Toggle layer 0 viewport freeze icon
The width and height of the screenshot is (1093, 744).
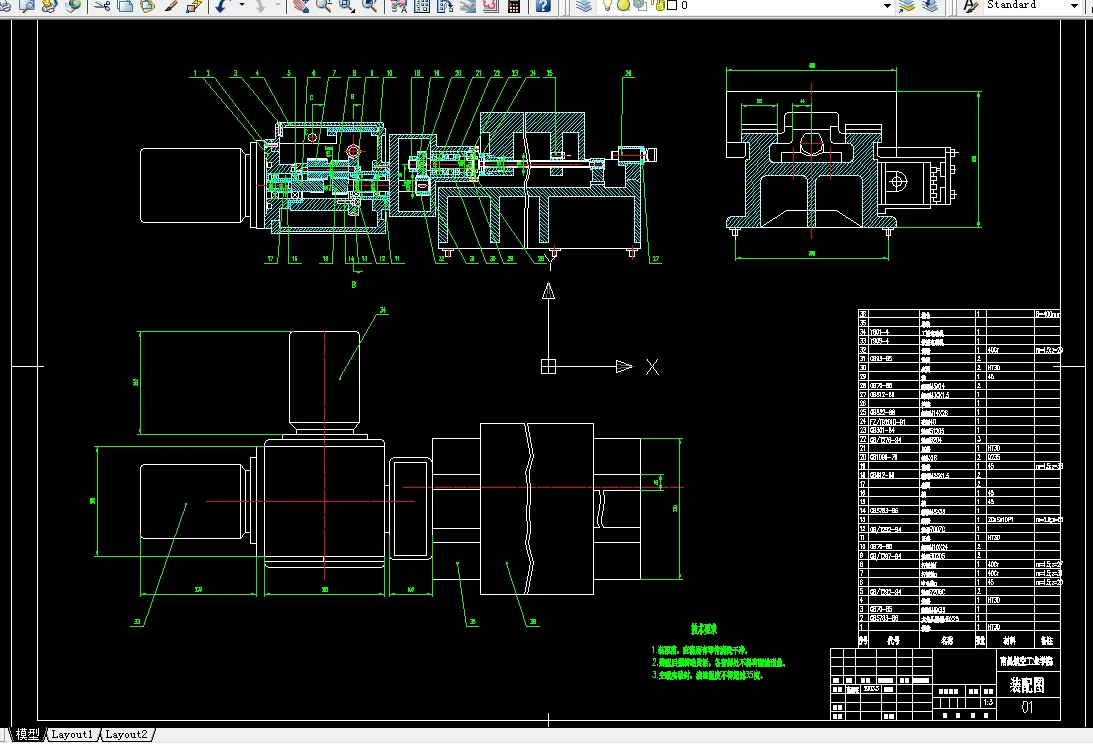pyautogui.click(x=639, y=5)
